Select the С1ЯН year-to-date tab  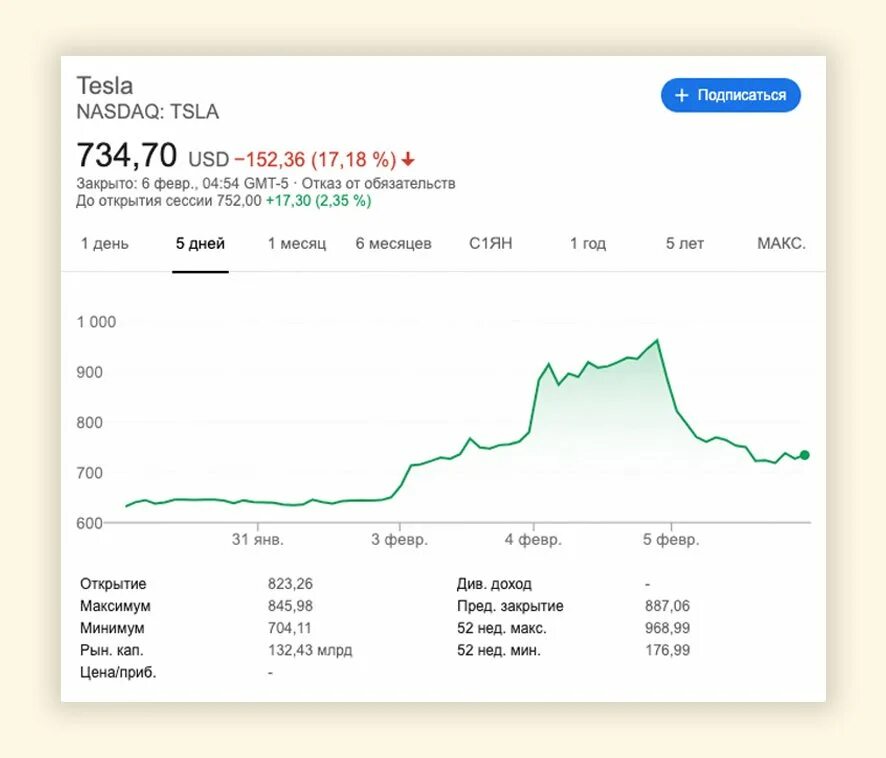click(490, 244)
